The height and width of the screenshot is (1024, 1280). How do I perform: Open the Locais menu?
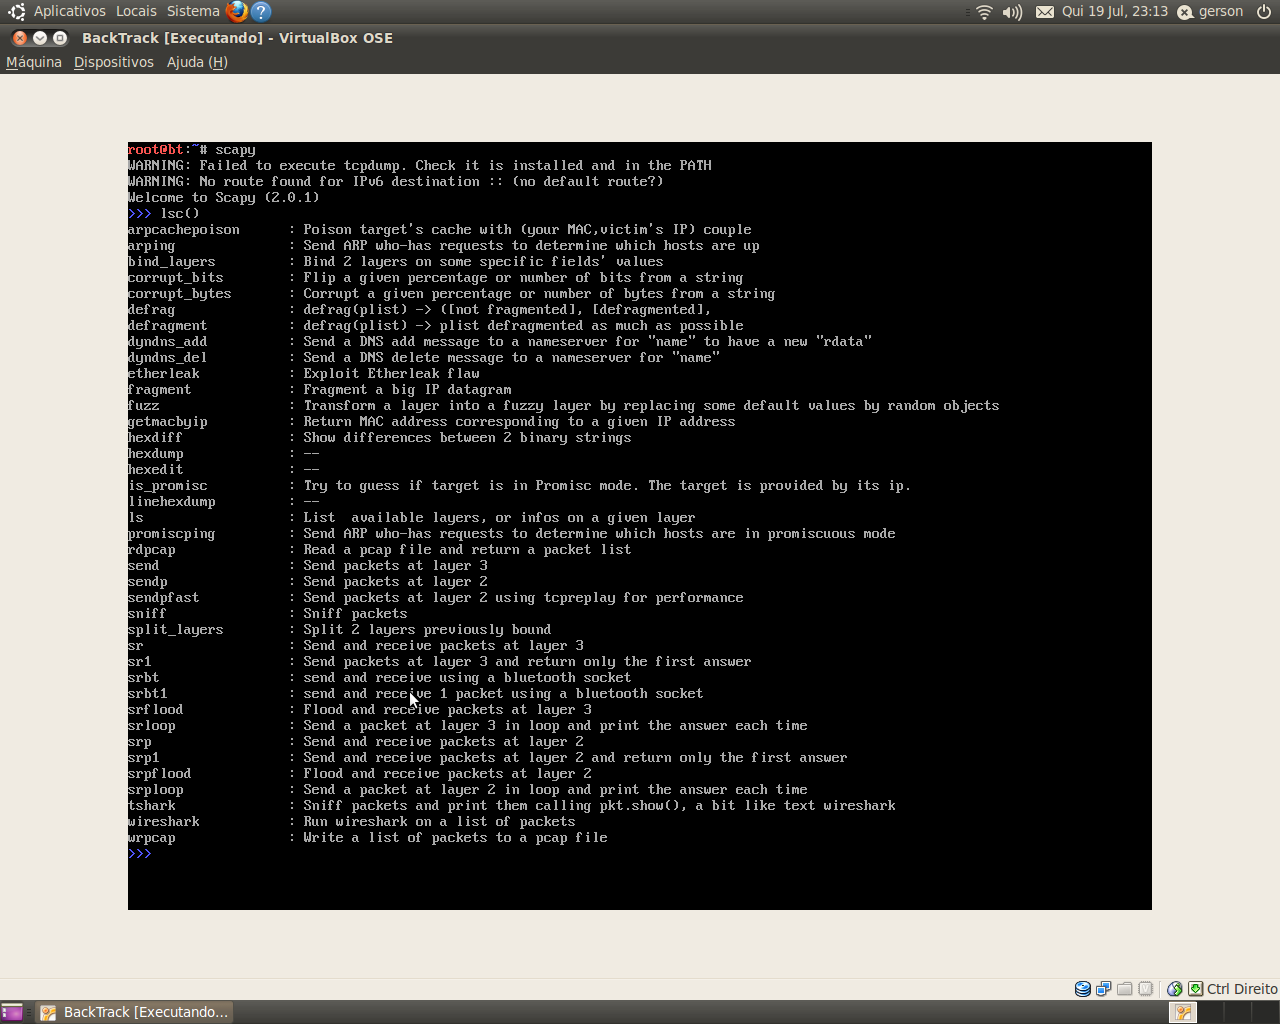(x=136, y=11)
